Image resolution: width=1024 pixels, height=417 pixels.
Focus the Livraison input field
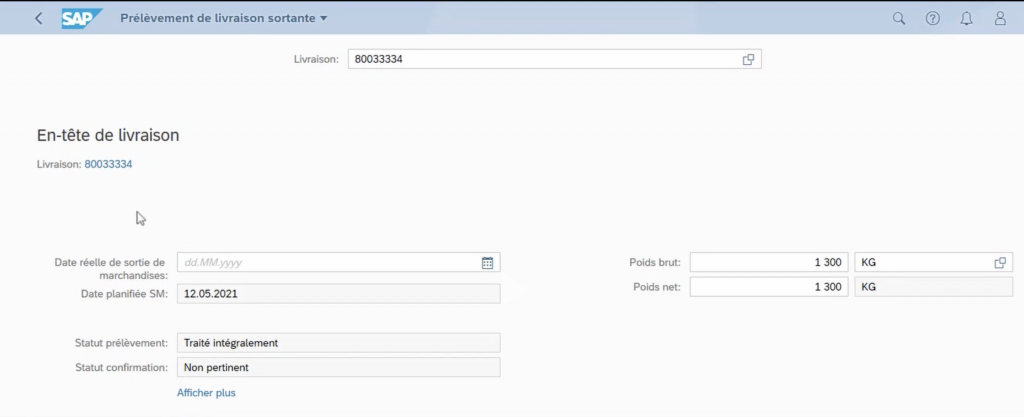coord(540,60)
